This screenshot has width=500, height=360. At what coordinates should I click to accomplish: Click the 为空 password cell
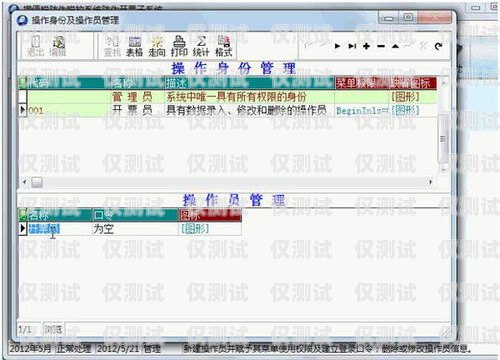pyautogui.click(x=135, y=229)
